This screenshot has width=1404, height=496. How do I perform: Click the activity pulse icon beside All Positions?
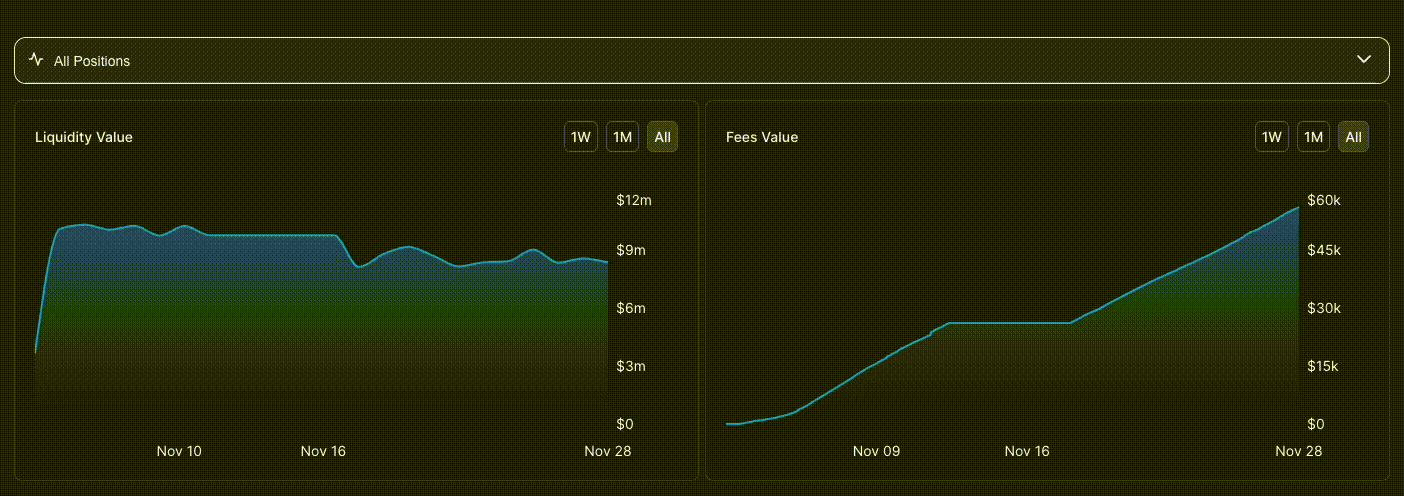click(x=36, y=60)
